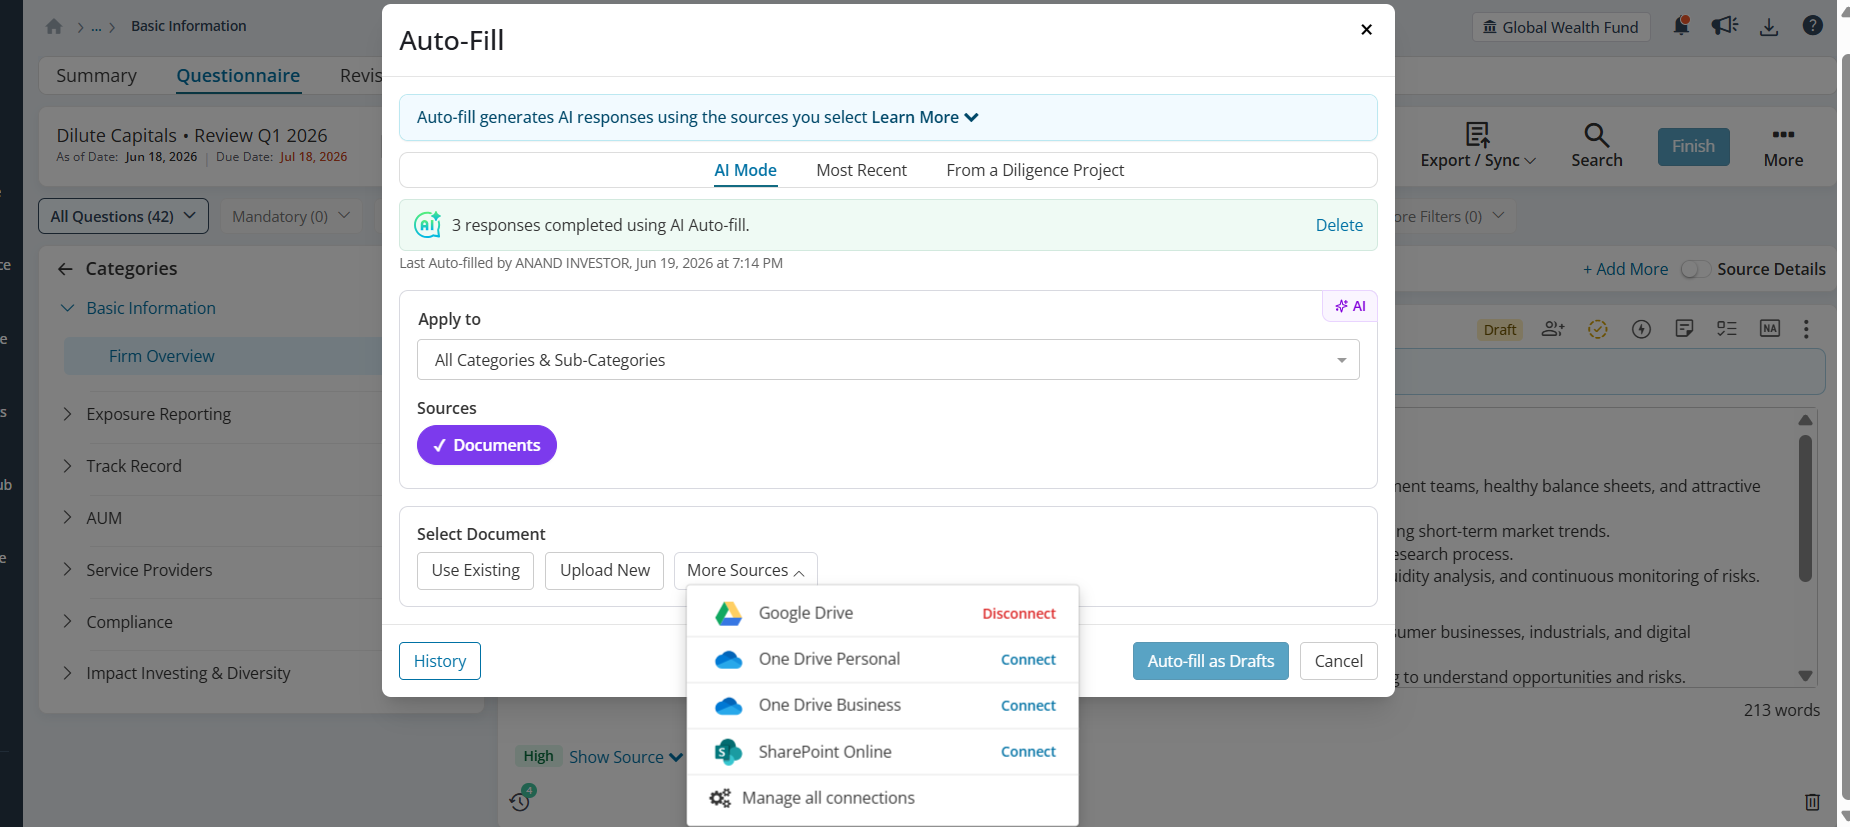Image resolution: width=1850 pixels, height=827 pixels.
Task: Click the lightning bolt auto-fill icon
Action: click(x=1641, y=329)
